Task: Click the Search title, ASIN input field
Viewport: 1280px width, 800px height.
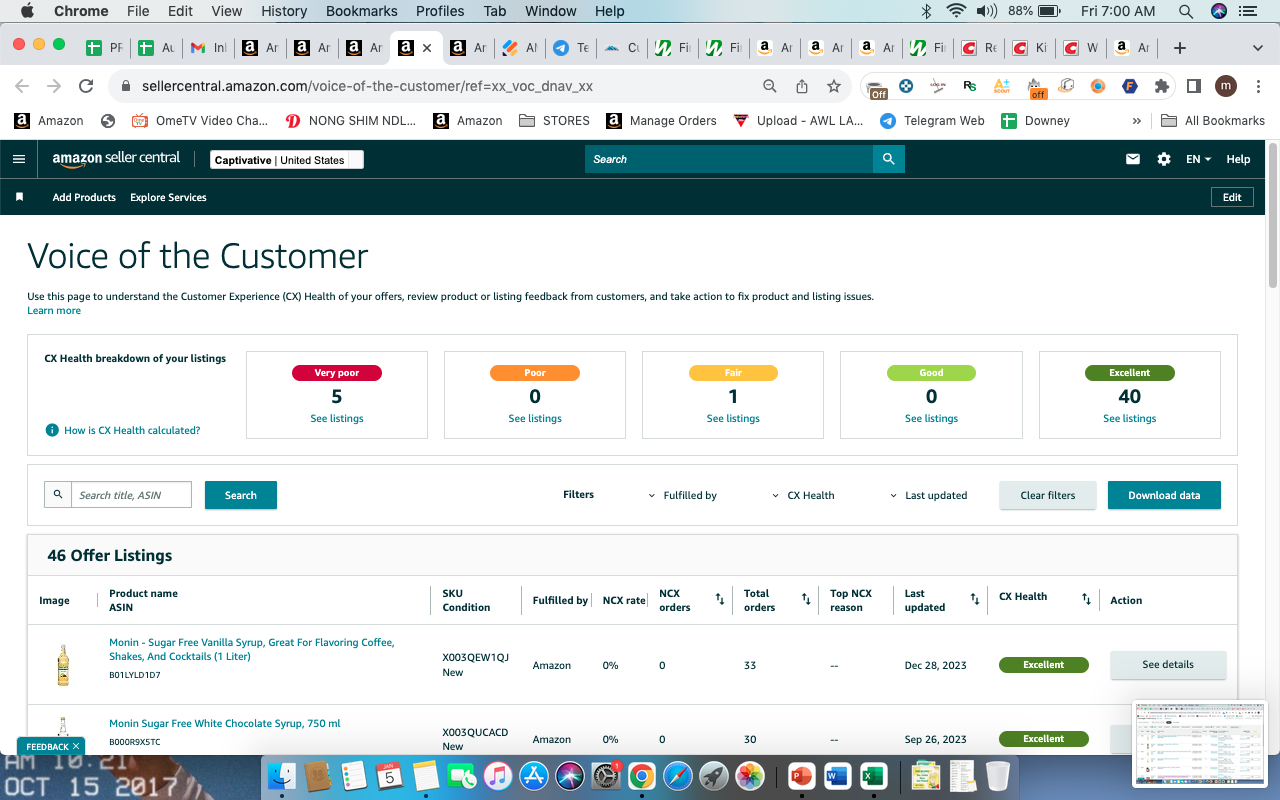Action: click(x=131, y=495)
